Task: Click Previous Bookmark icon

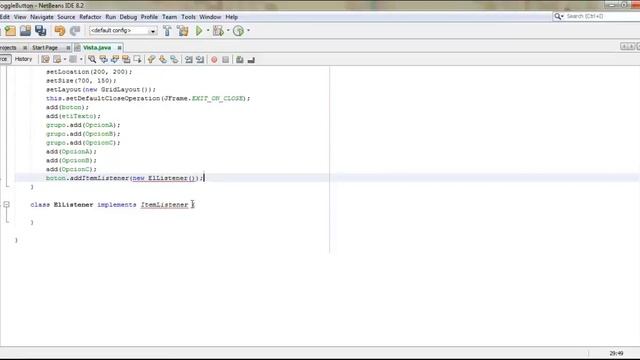Action: (x=151, y=60)
